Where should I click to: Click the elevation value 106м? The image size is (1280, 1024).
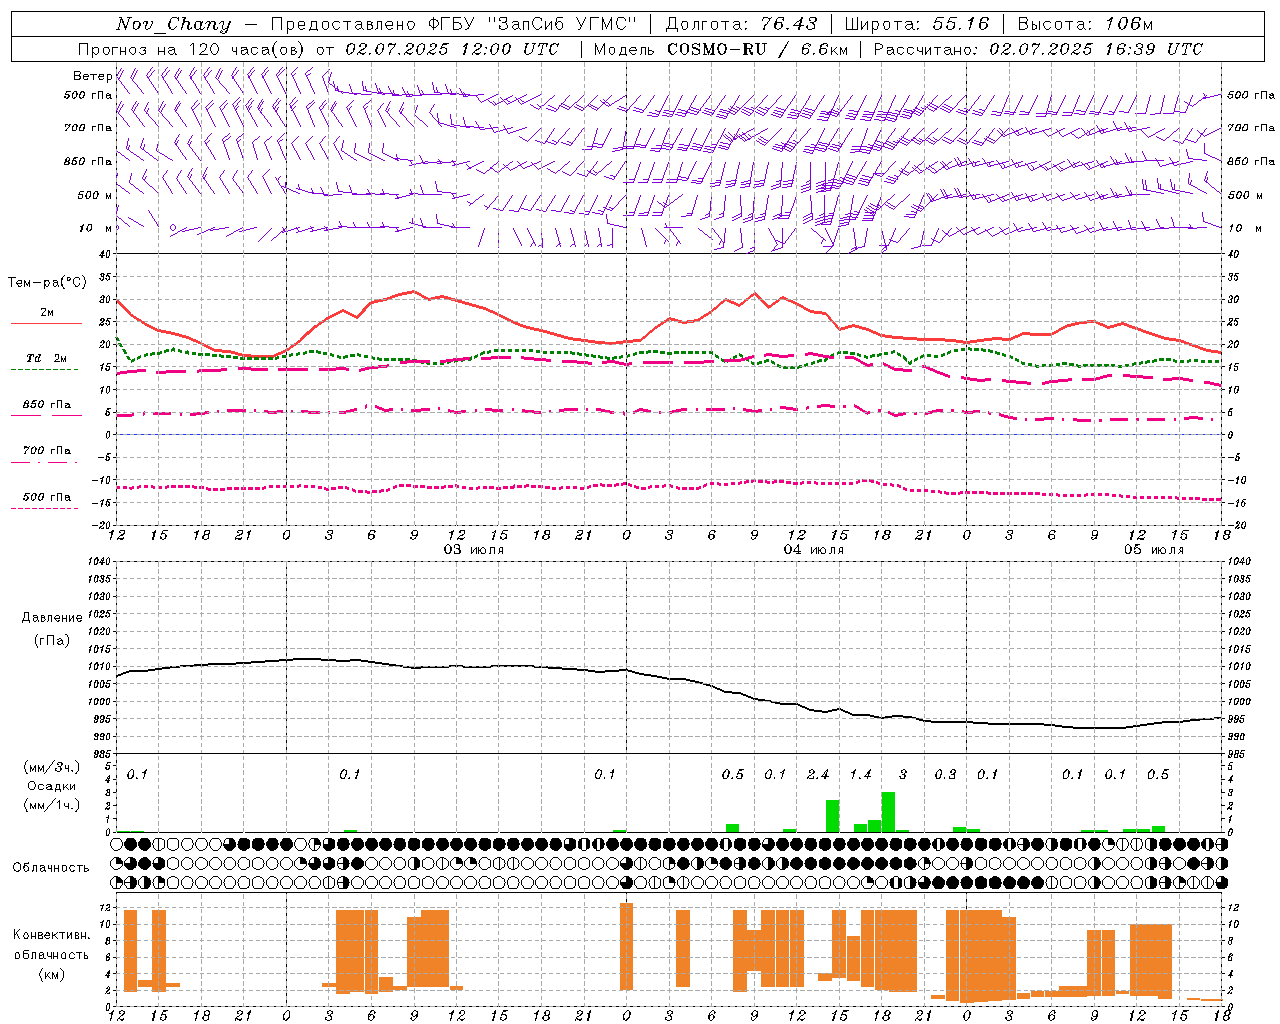(x=1128, y=24)
